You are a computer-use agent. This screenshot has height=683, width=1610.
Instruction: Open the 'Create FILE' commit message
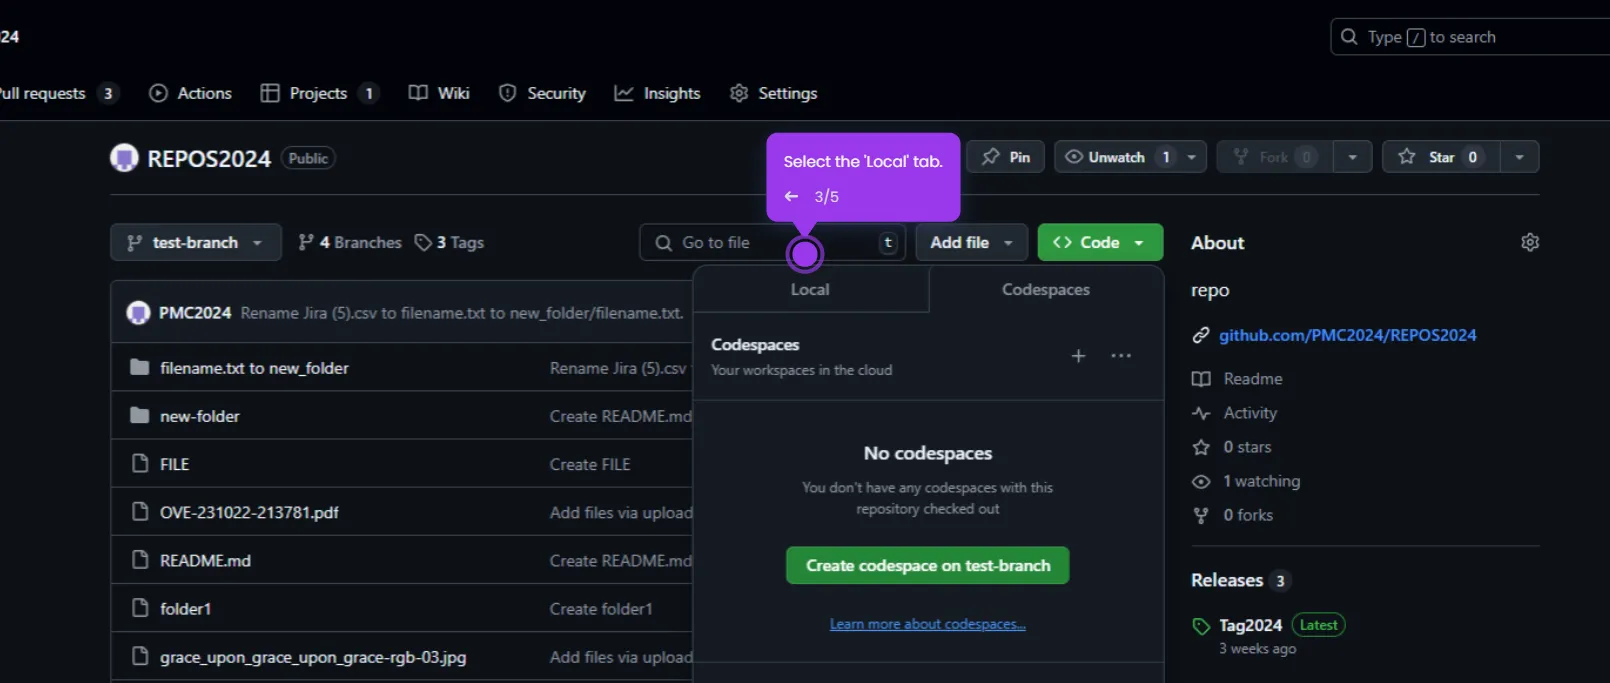point(590,464)
